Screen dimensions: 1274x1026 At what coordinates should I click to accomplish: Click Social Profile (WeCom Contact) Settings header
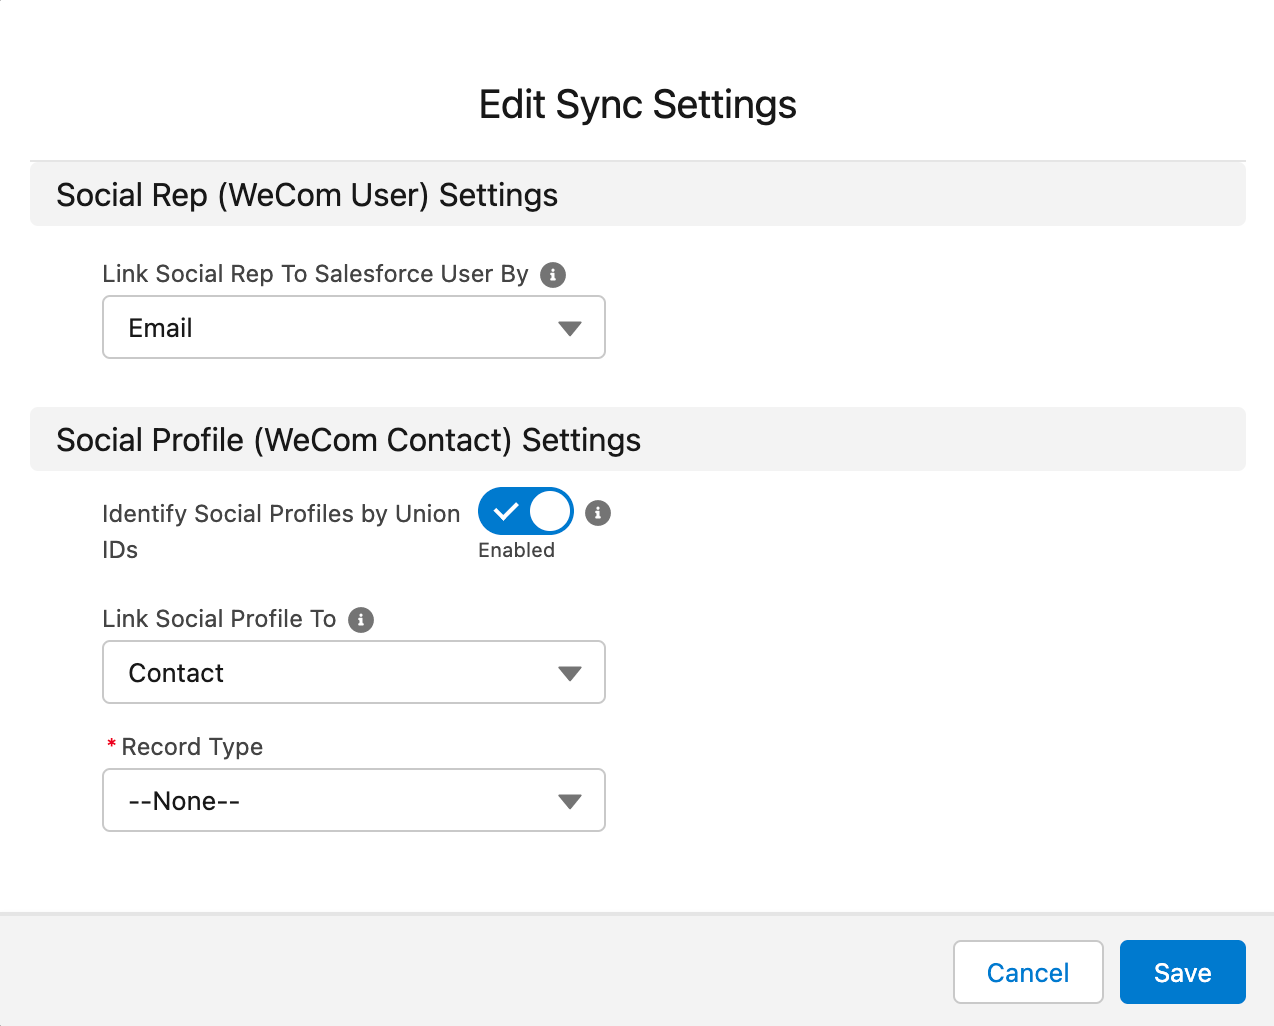(348, 440)
